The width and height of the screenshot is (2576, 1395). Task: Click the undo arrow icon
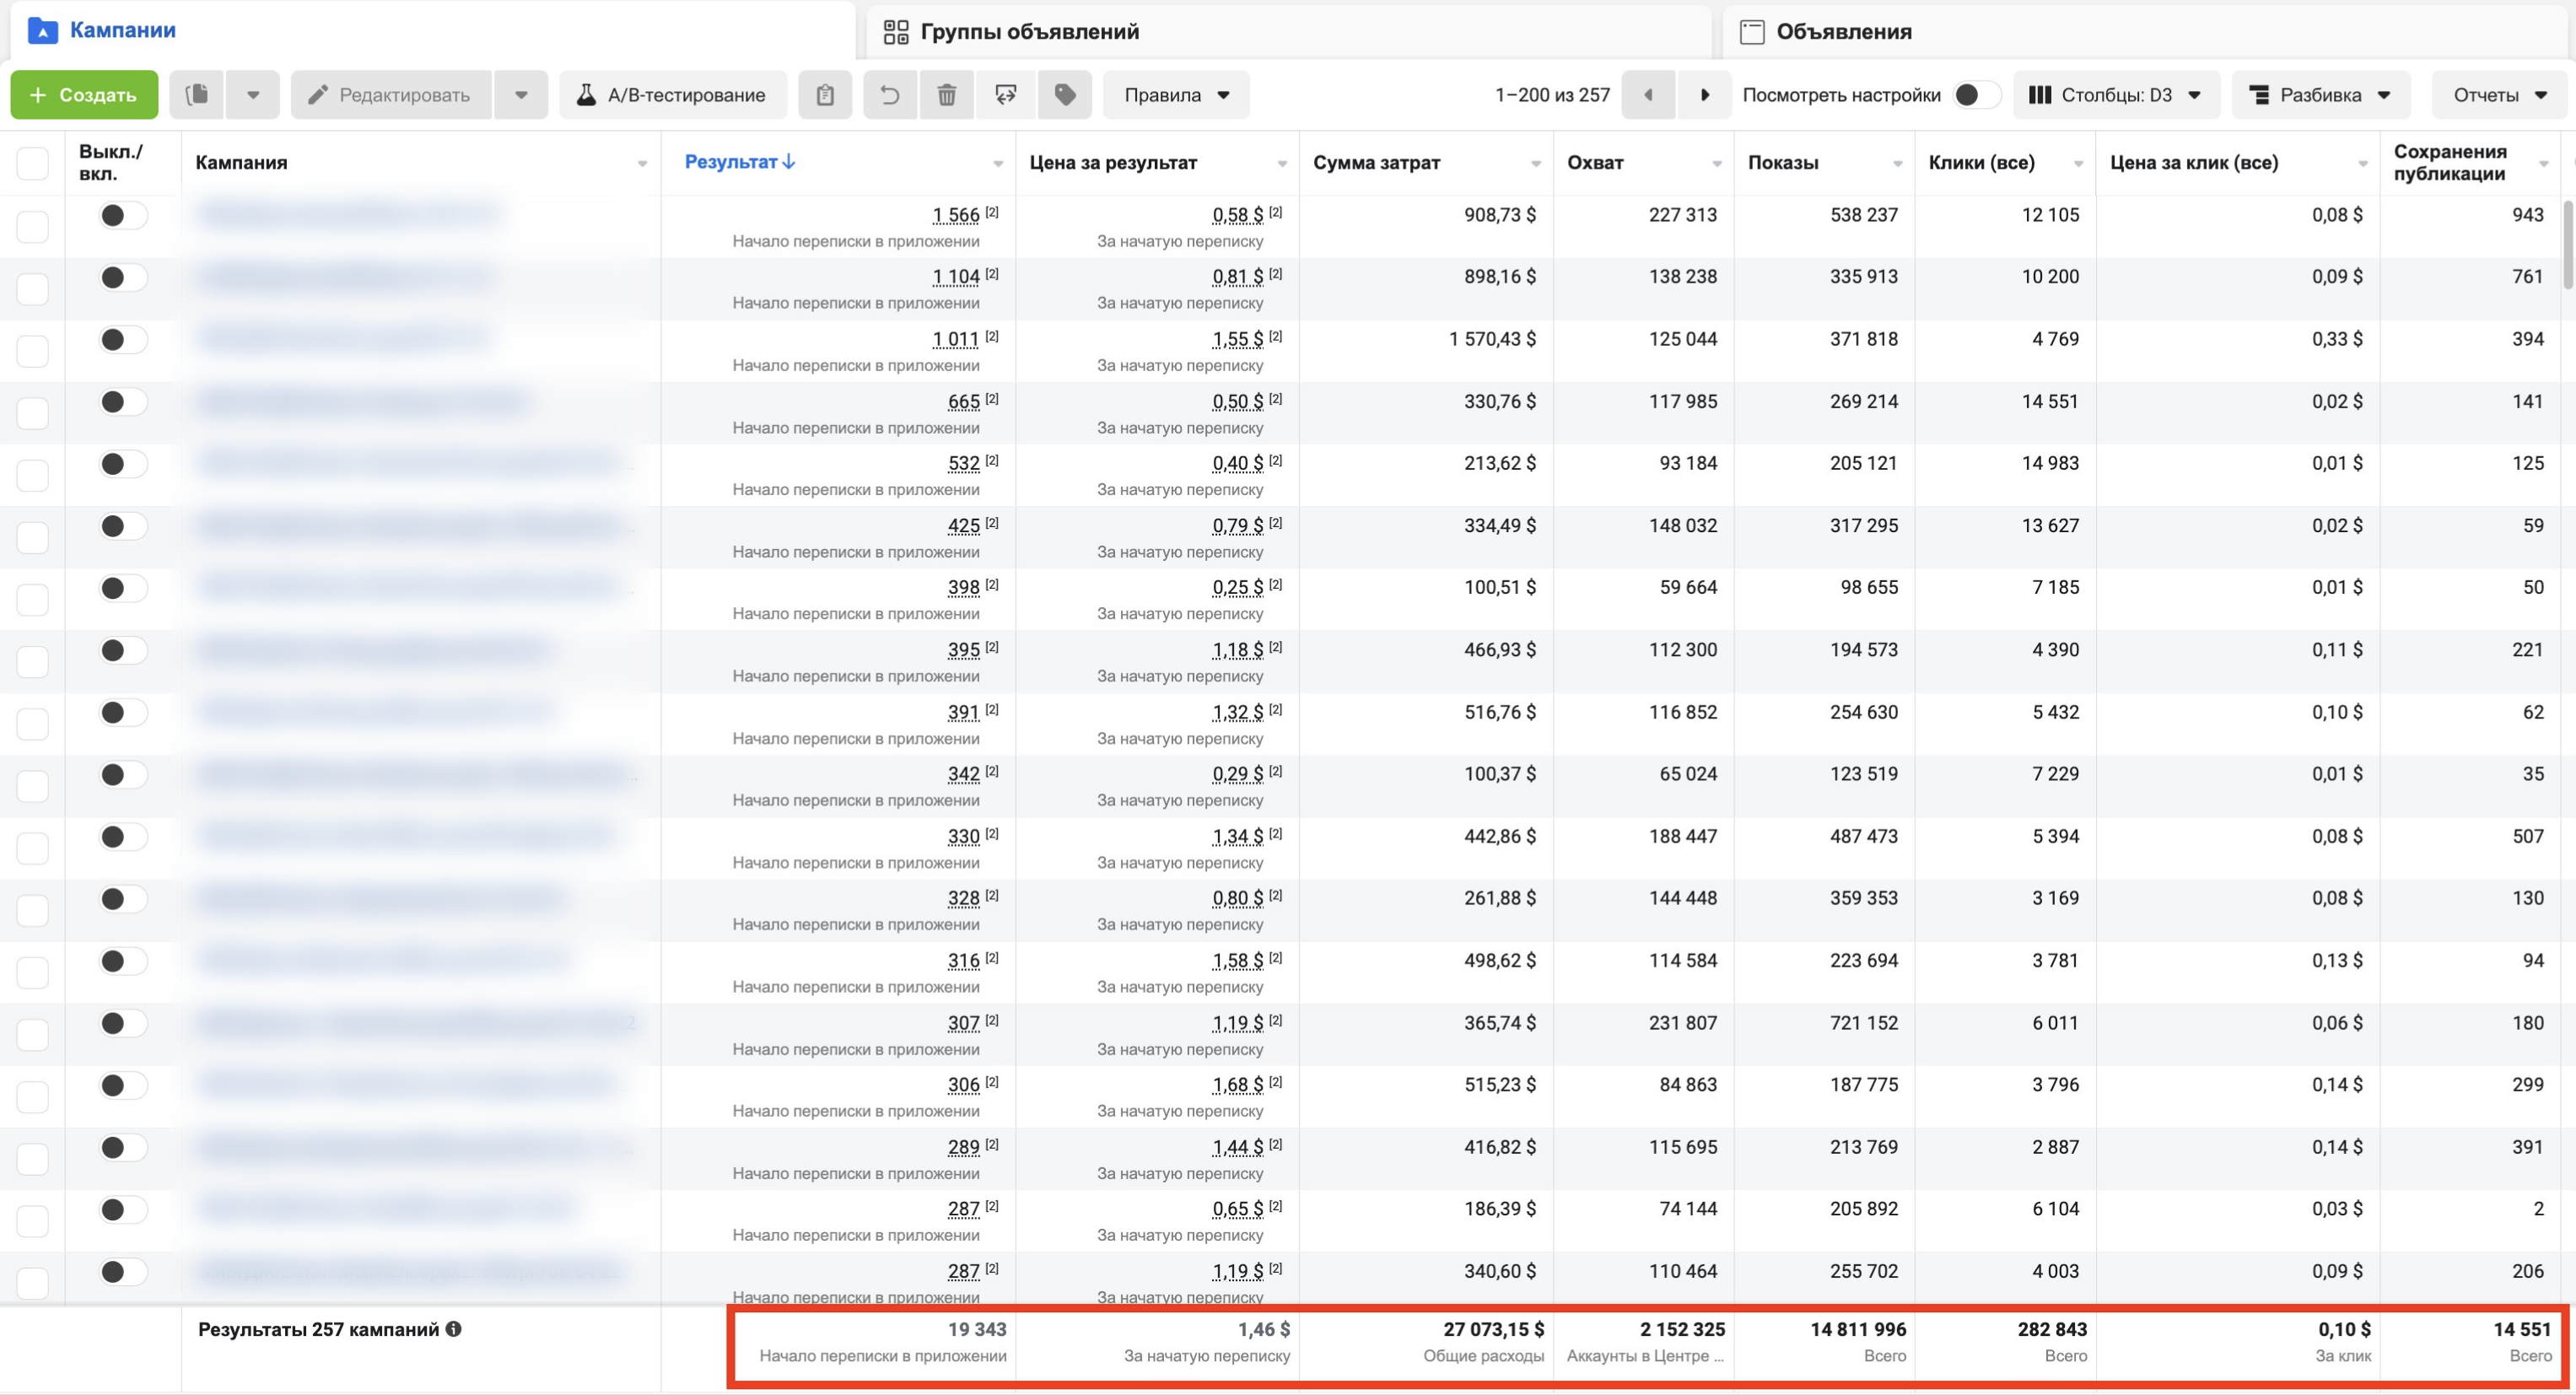pyautogui.click(x=889, y=95)
